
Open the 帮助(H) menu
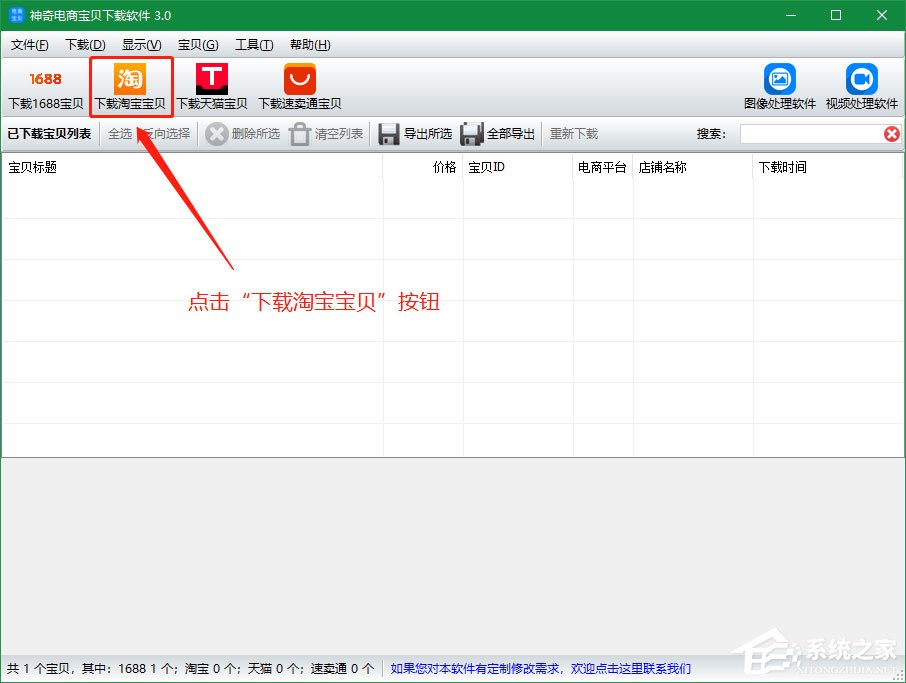point(310,44)
